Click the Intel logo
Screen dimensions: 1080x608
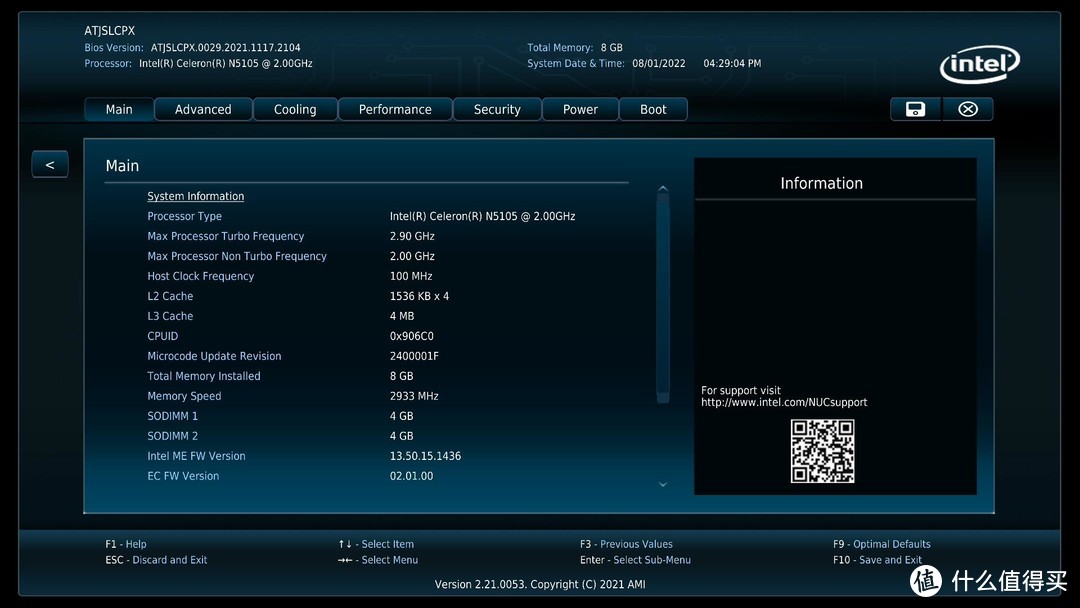tap(979, 64)
